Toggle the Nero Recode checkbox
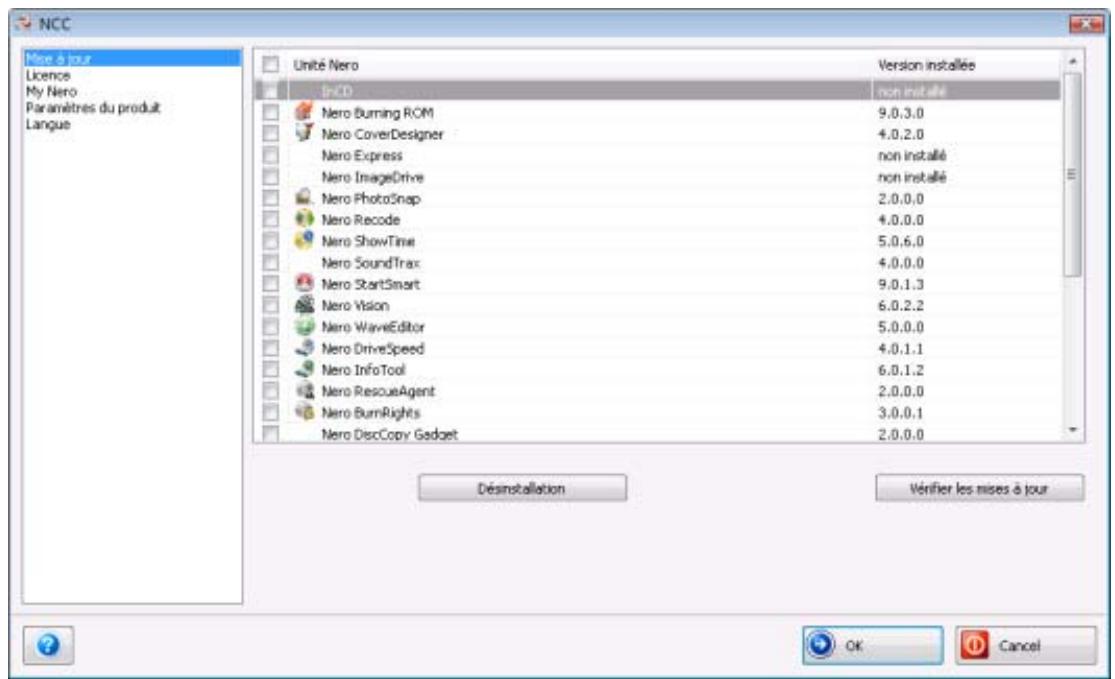Viewport: 1115px width, 679px height. [x=270, y=219]
